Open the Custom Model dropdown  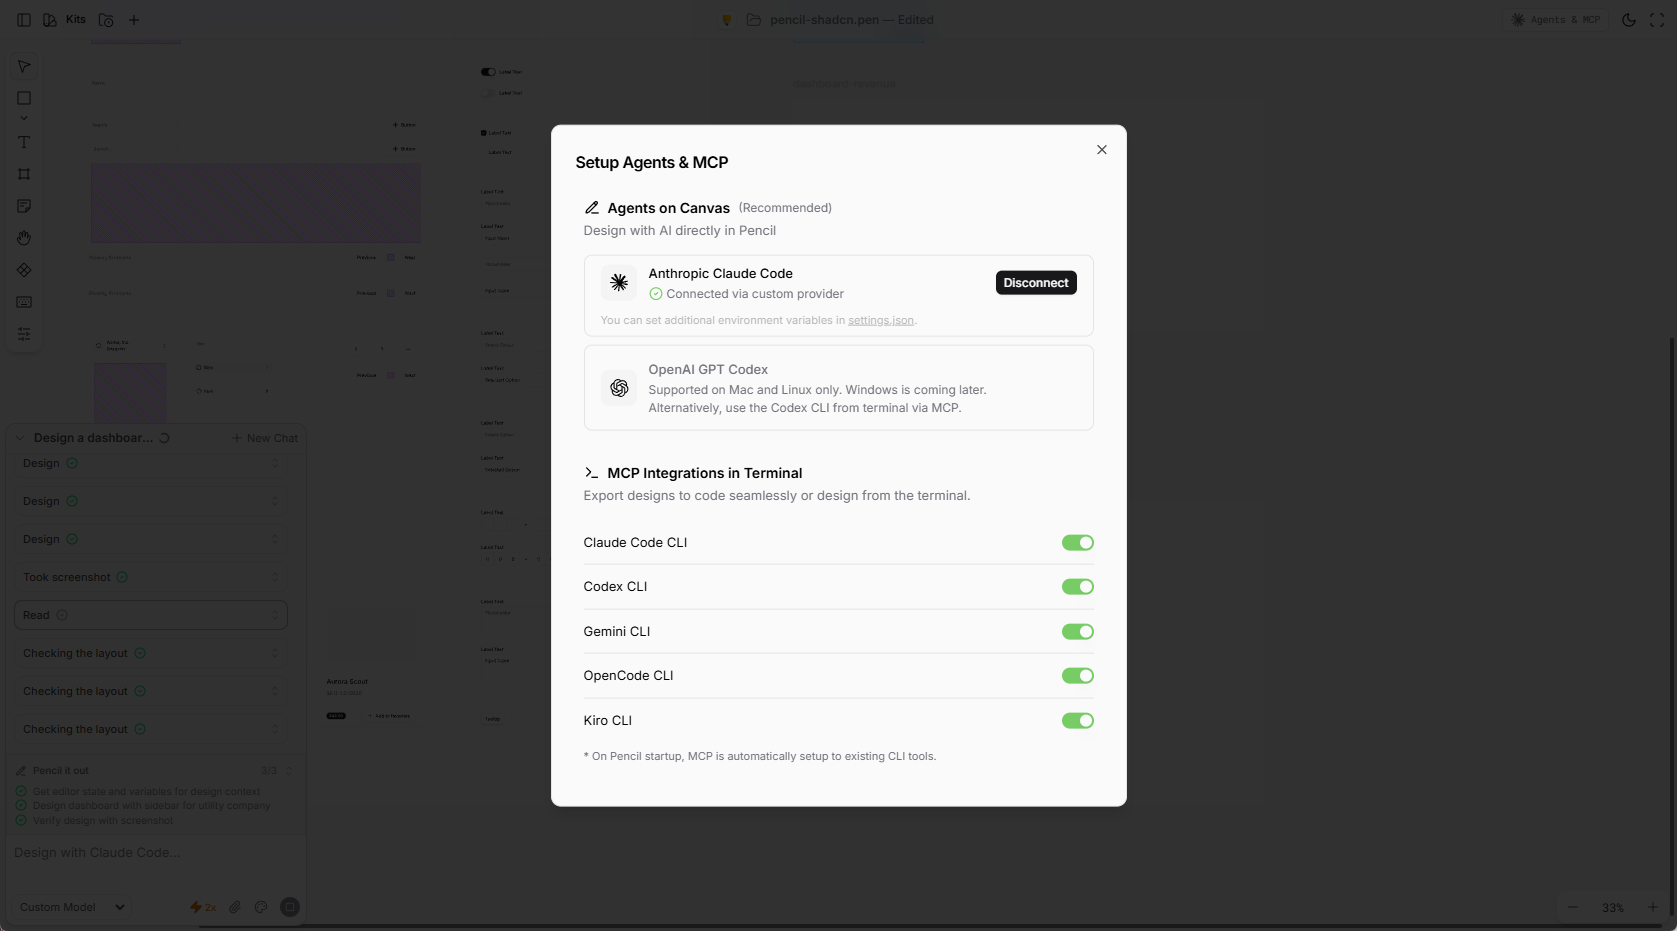click(72, 907)
